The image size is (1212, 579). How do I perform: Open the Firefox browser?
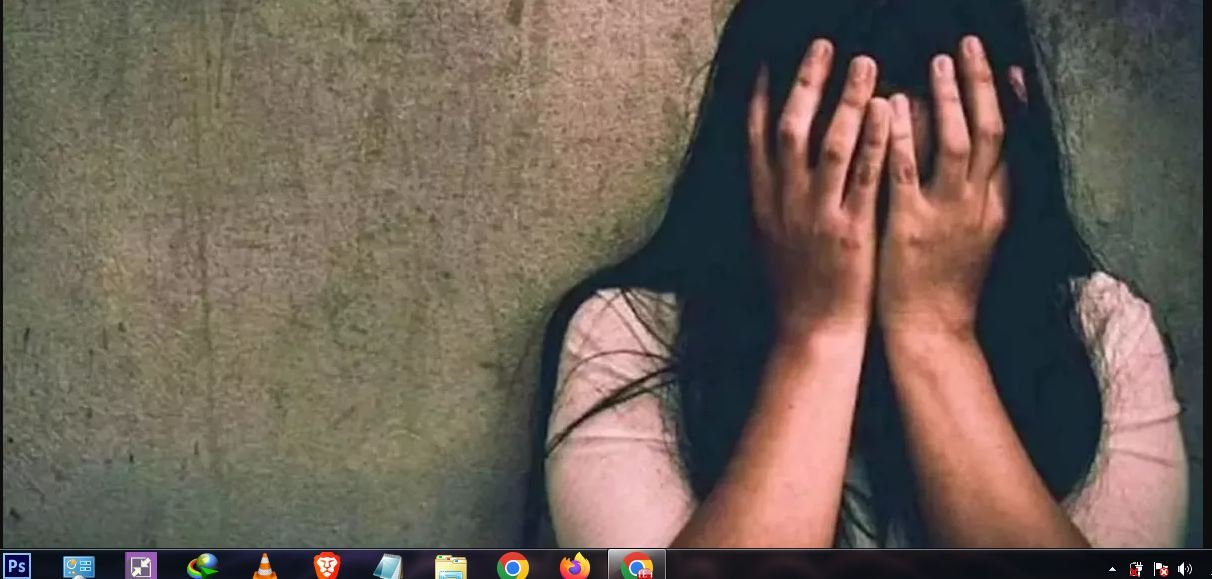(575, 567)
